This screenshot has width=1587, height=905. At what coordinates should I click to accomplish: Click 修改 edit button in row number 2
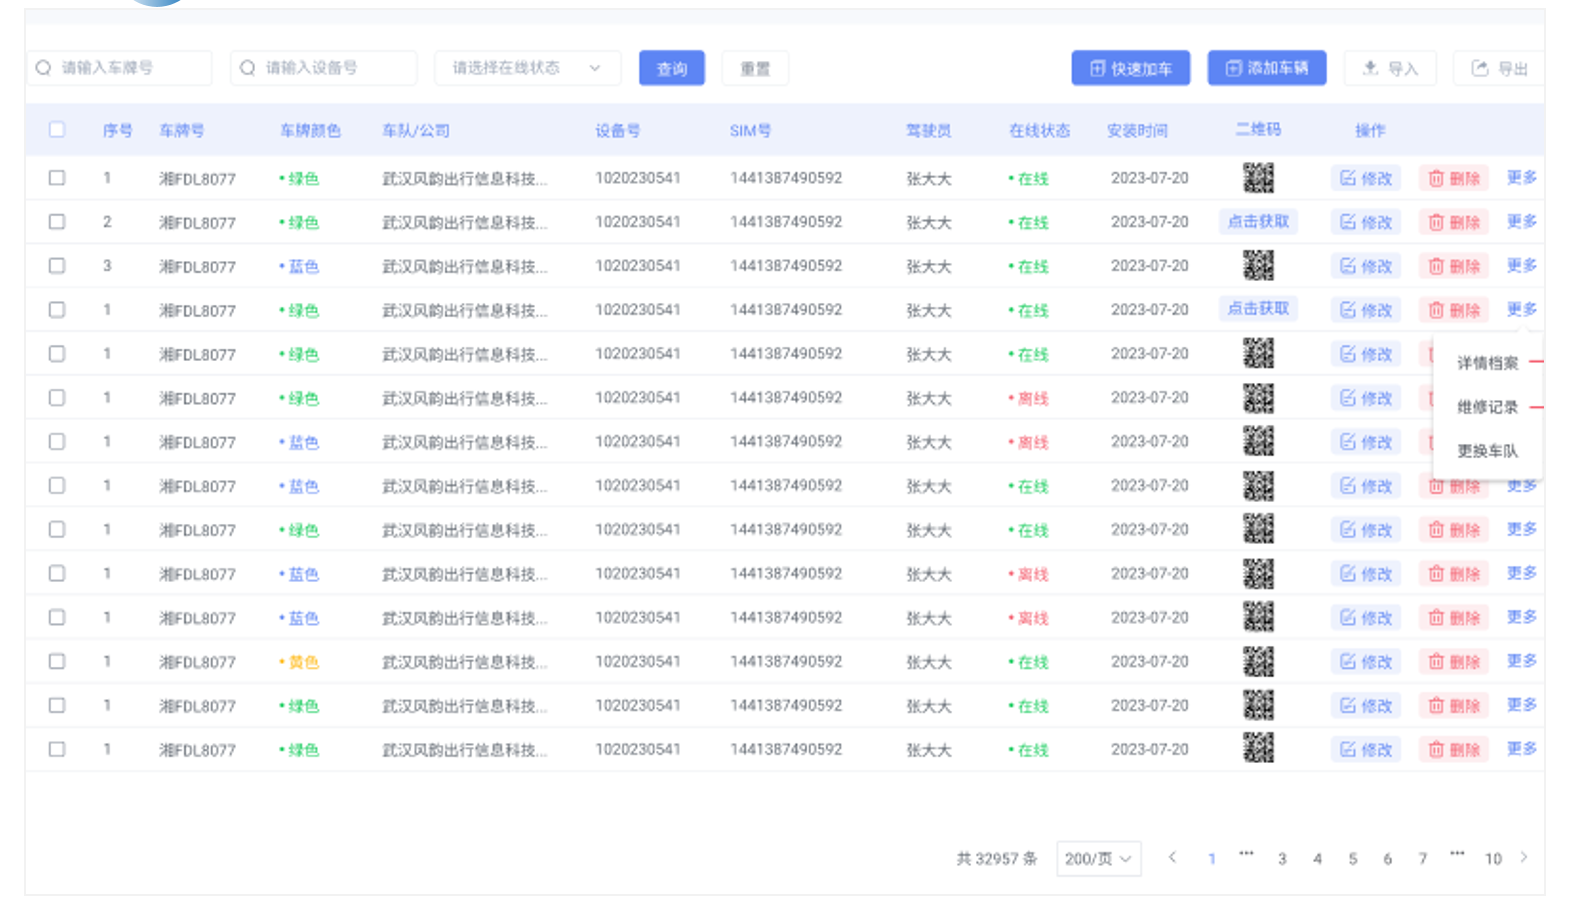pyautogui.click(x=1366, y=222)
